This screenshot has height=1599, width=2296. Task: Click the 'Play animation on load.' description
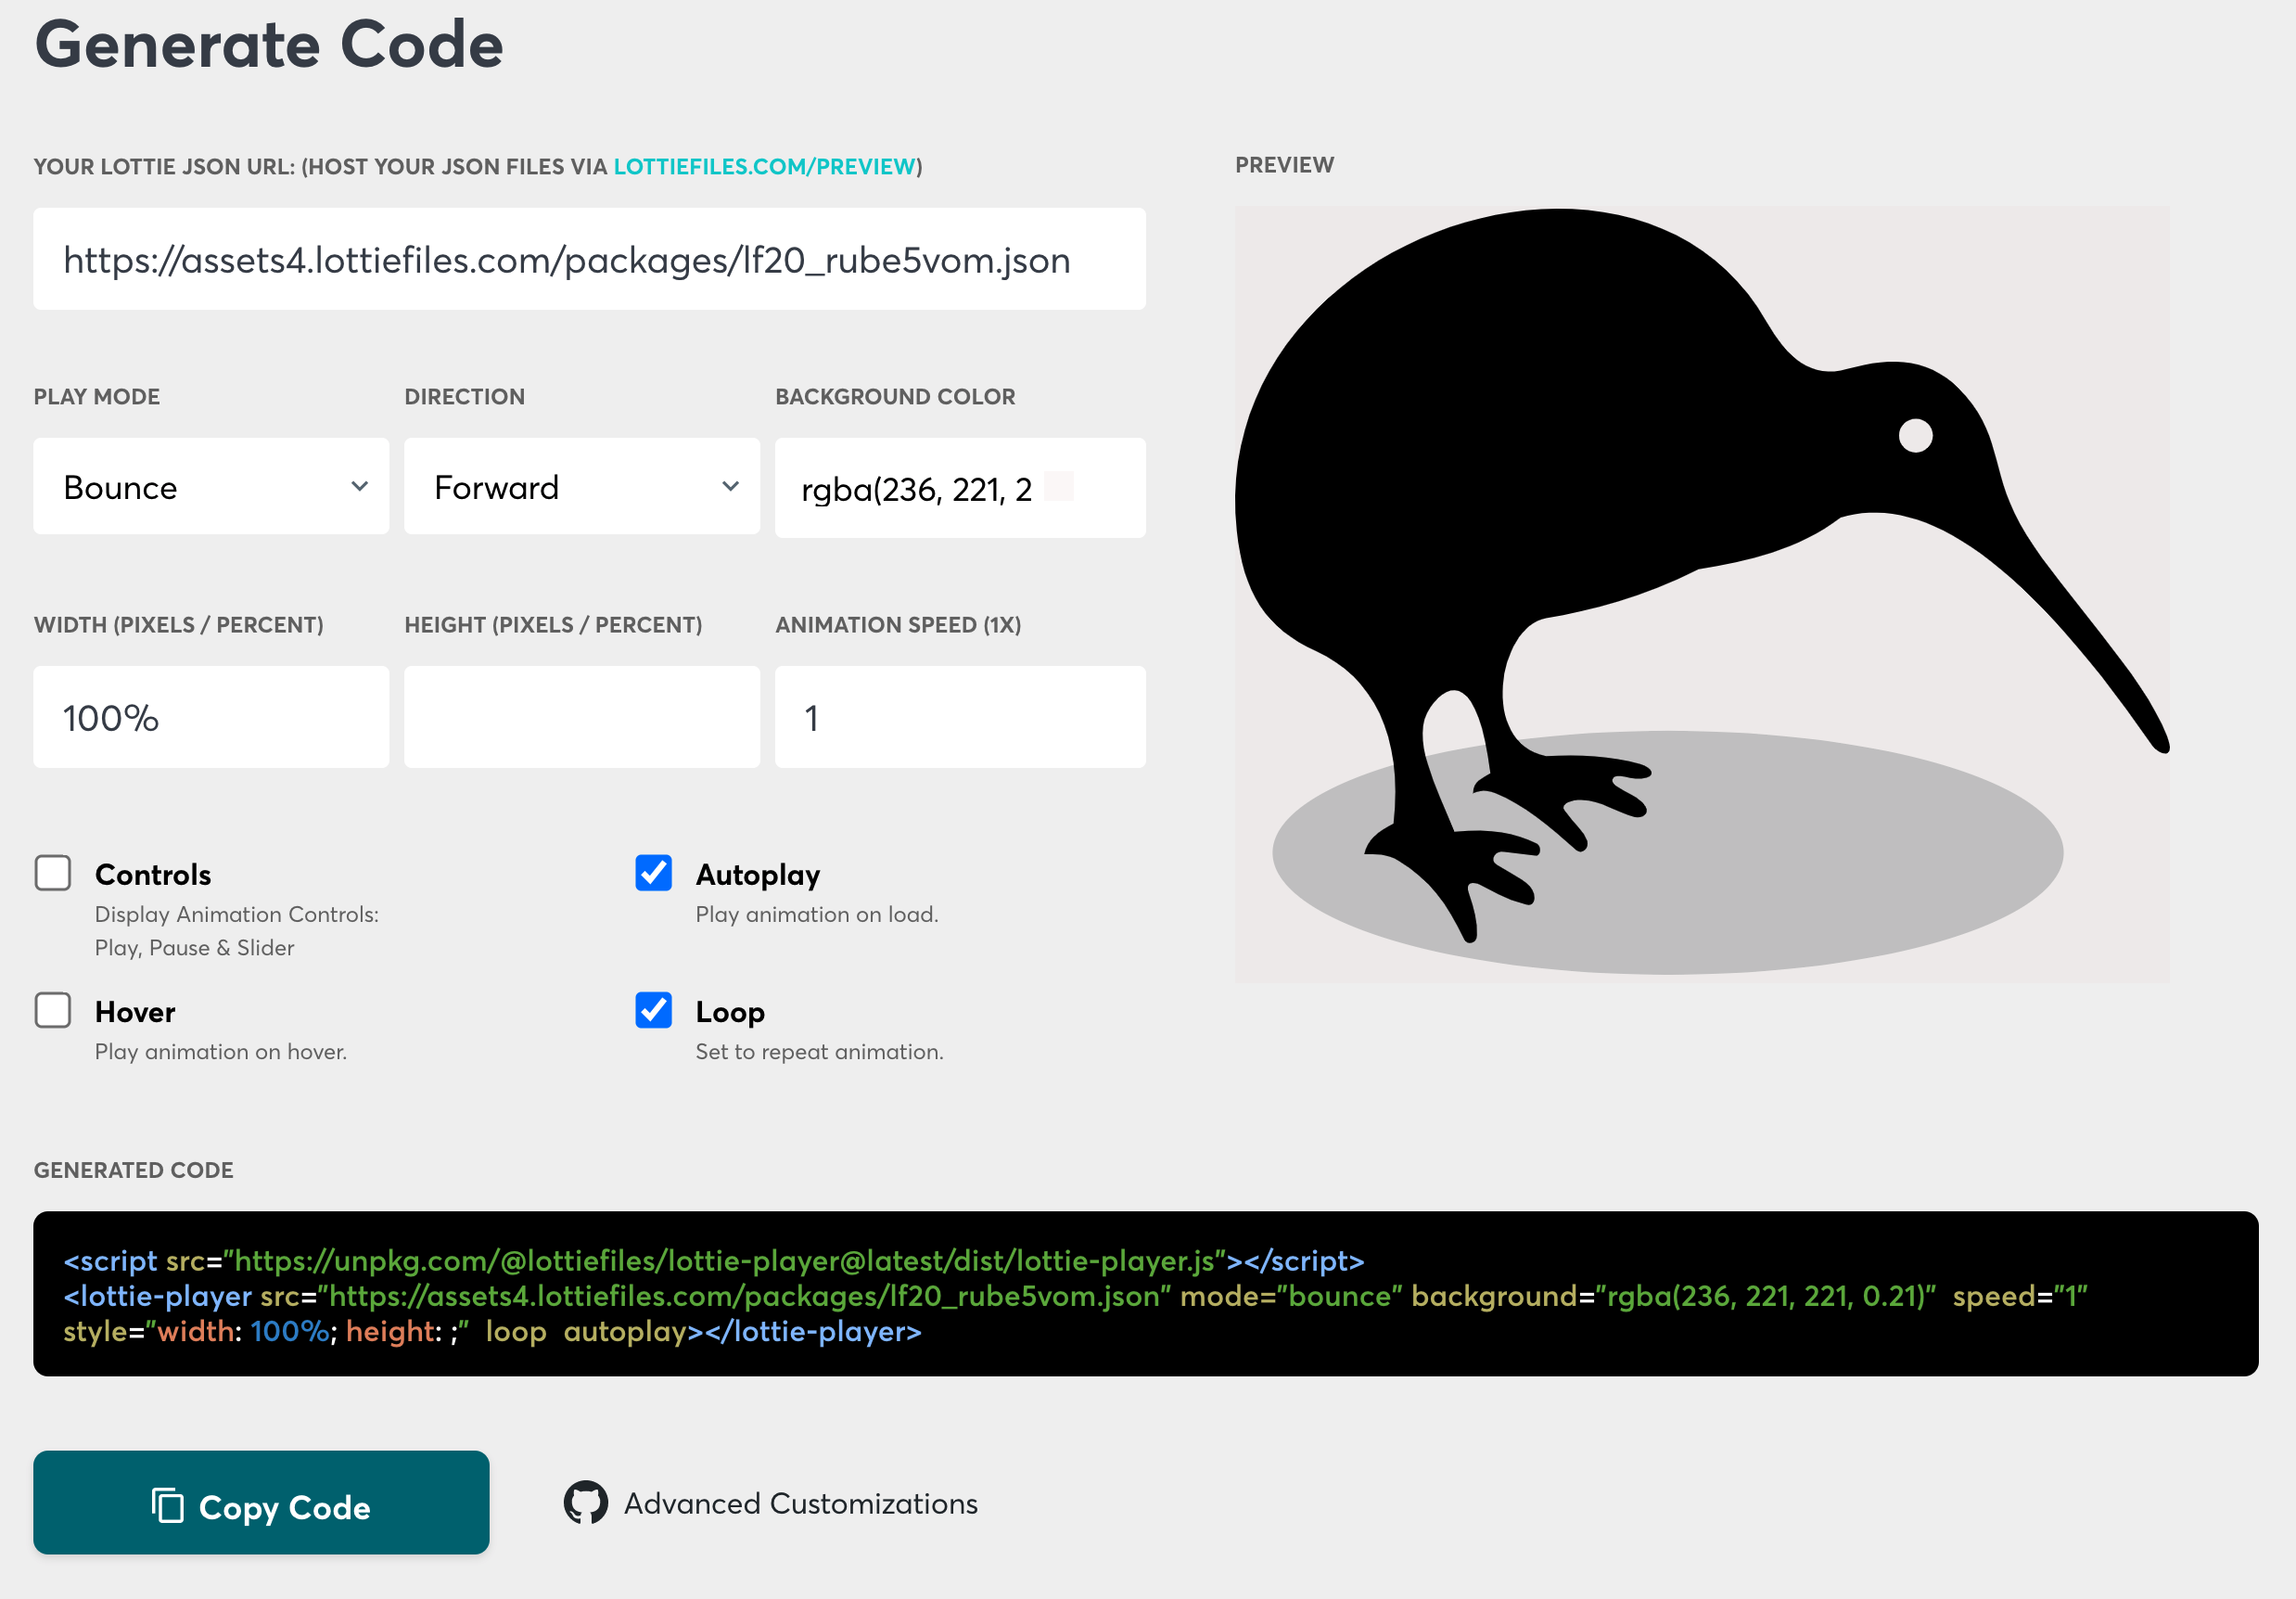point(817,915)
